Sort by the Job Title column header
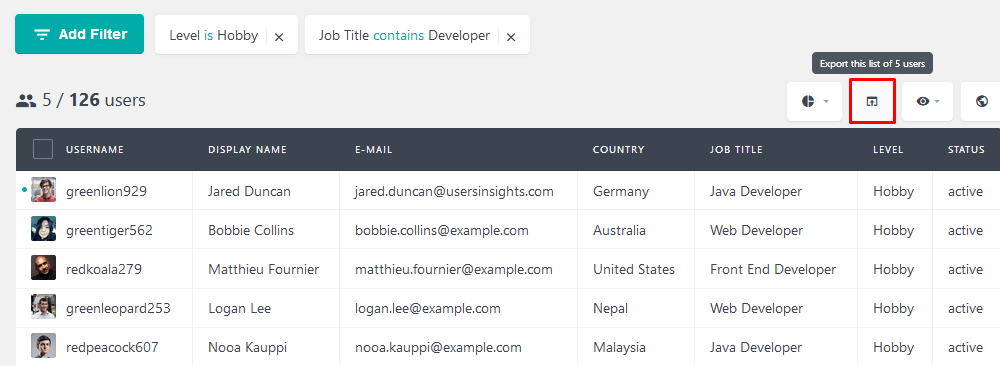 point(736,150)
